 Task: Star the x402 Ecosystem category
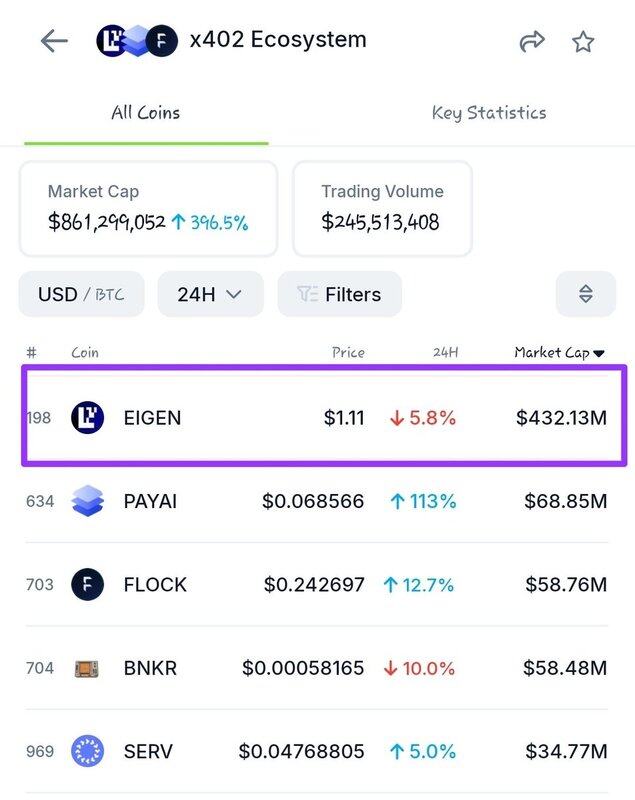[x=583, y=41]
